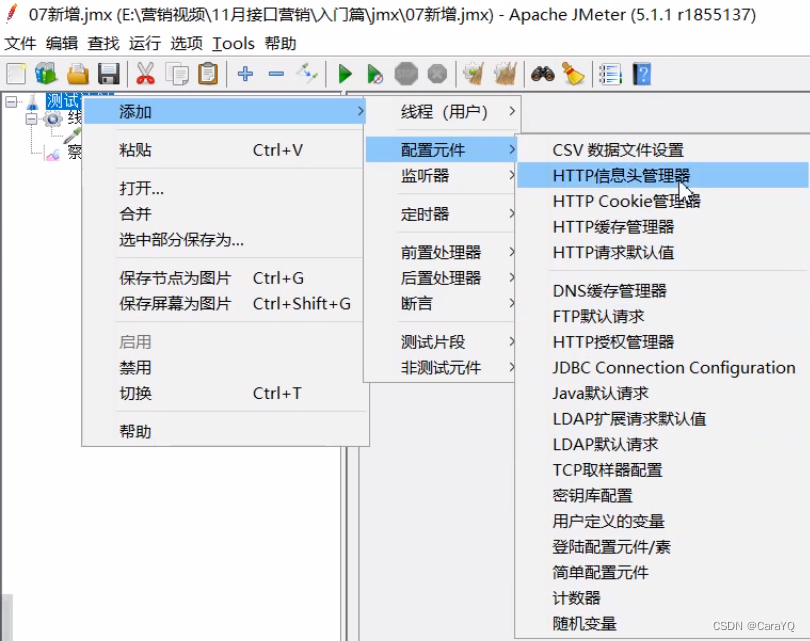Click the Shutdown test icon

(x=438, y=74)
